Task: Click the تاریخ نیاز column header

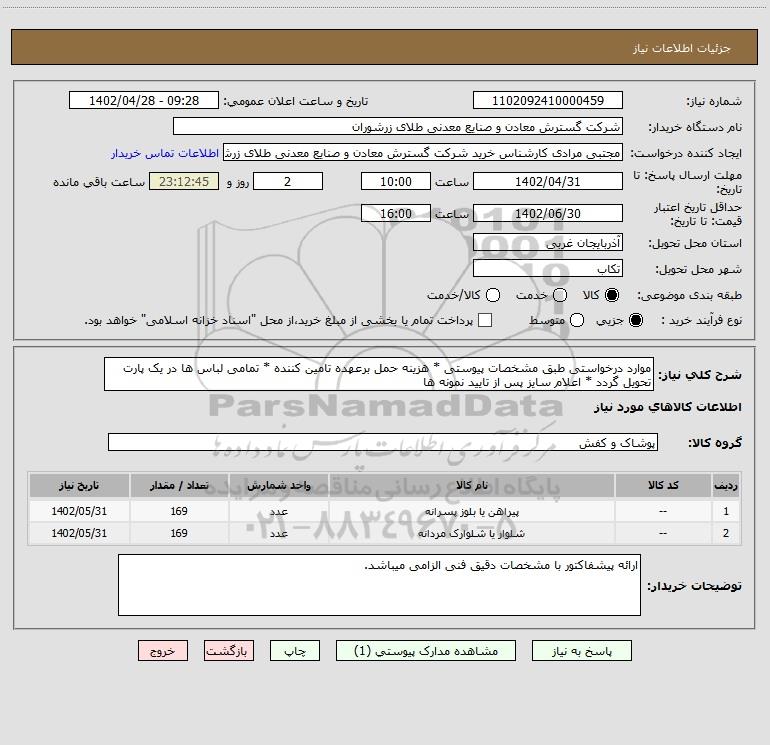Action: coord(79,485)
